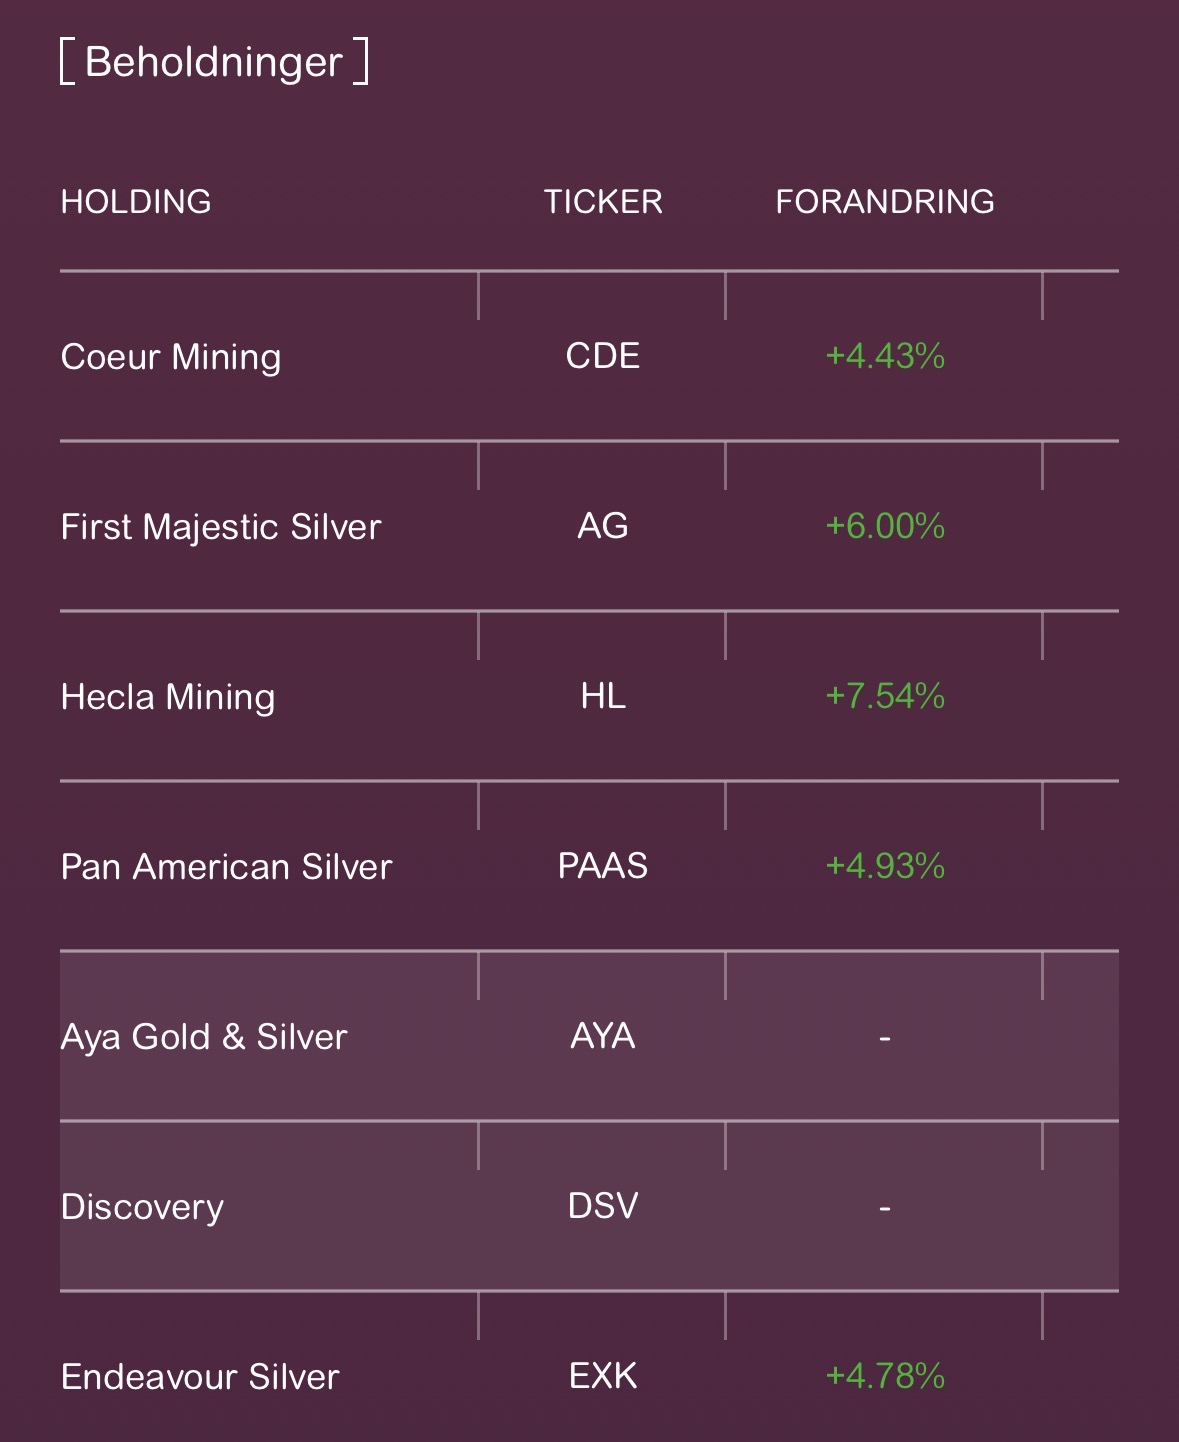Click the CDE ticker symbol
The width and height of the screenshot is (1179, 1442).
[603, 356]
